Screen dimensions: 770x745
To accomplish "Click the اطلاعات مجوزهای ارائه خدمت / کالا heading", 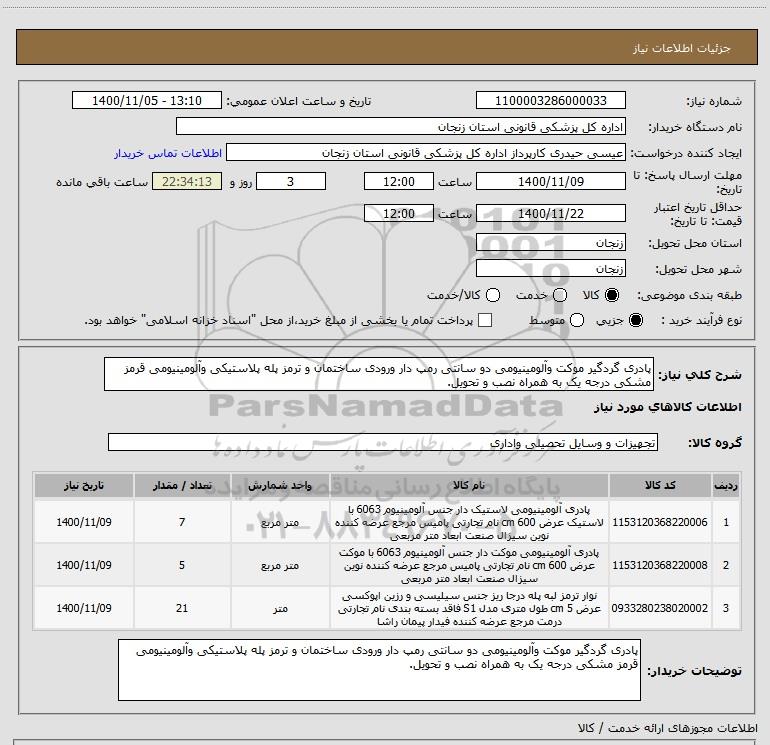I will [667, 728].
